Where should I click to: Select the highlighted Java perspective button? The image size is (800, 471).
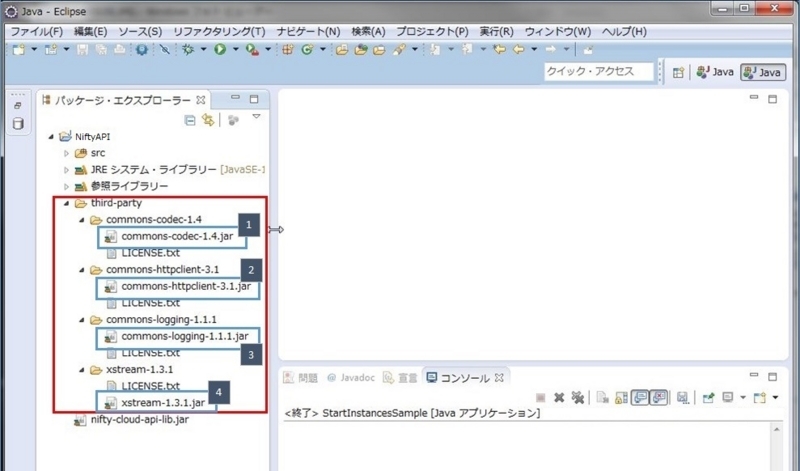pos(763,72)
